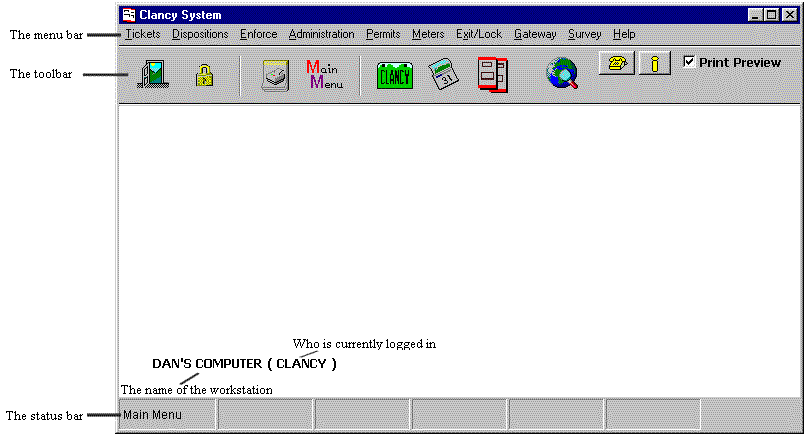The height and width of the screenshot is (439, 811).
Task: Click the gray printer toolbar icon
Action: [x=275, y=76]
